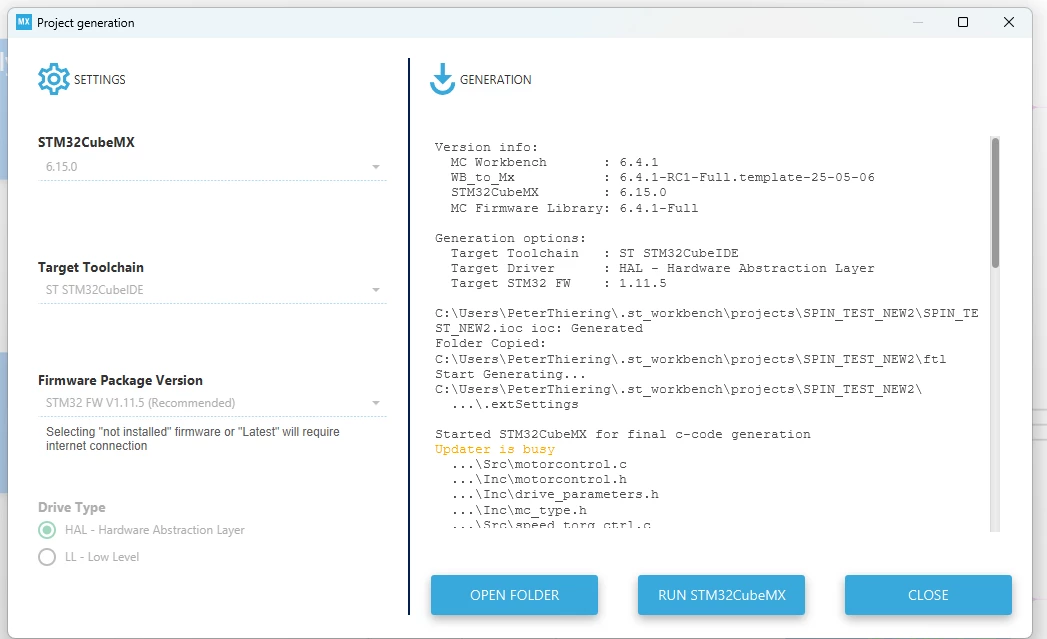The width and height of the screenshot is (1047, 639).
Task: Click the settings gear icon
Action: [53, 79]
